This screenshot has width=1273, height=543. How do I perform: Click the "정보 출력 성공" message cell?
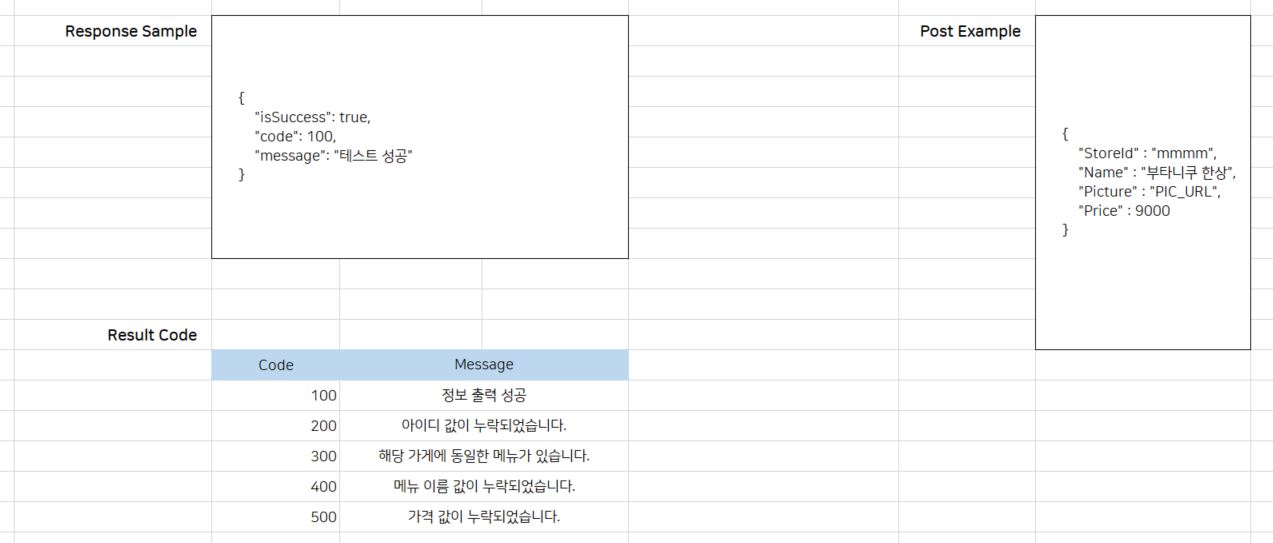(x=484, y=395)
